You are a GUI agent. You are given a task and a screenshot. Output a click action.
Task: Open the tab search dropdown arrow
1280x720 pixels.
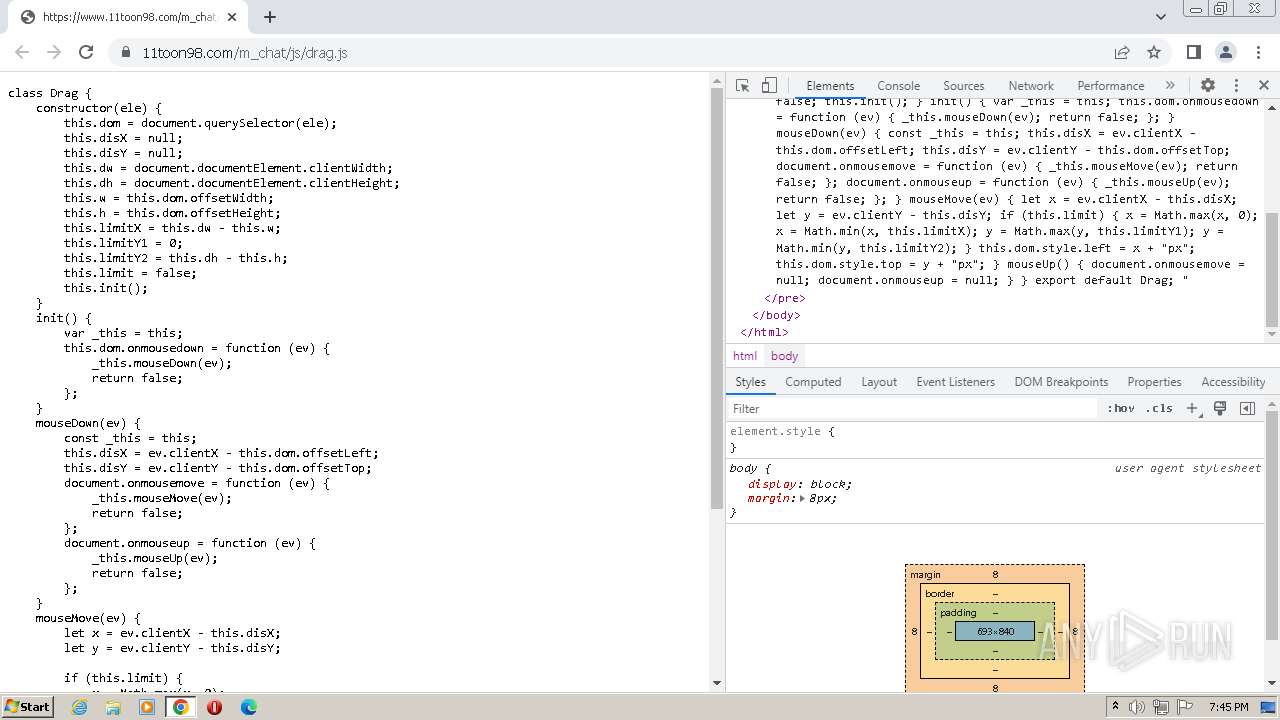tap(1160, 17)
